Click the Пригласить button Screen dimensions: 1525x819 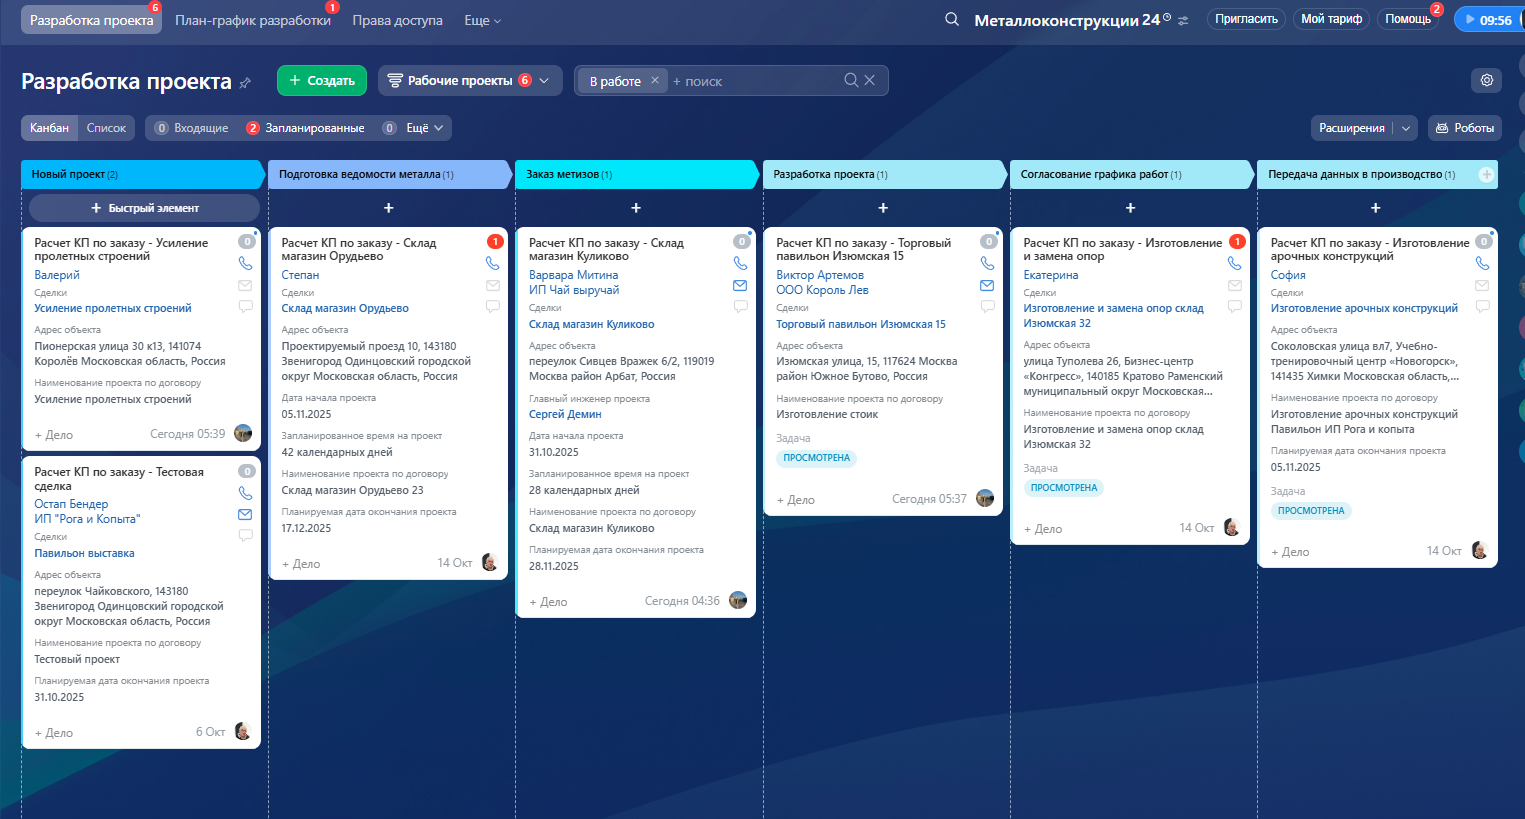(1246, 19)
